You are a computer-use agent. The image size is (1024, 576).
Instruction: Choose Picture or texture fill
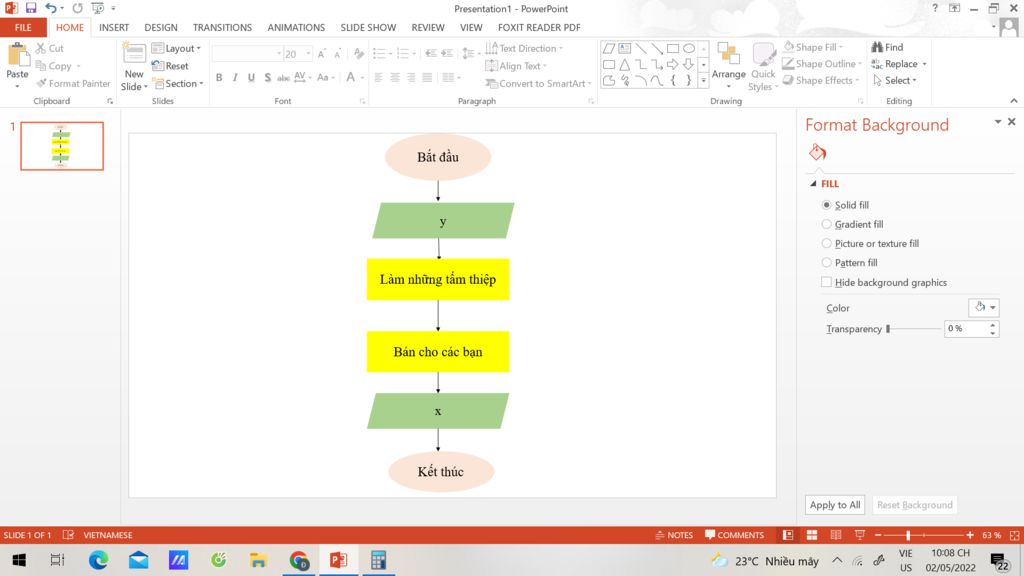pos(826,244)
